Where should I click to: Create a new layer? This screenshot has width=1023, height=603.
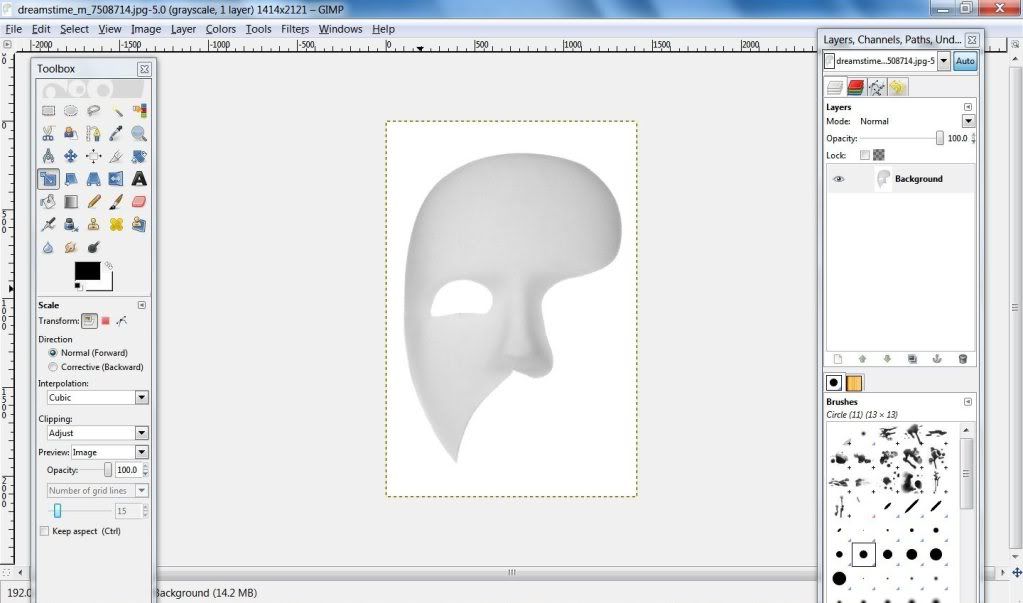point(838,359)
